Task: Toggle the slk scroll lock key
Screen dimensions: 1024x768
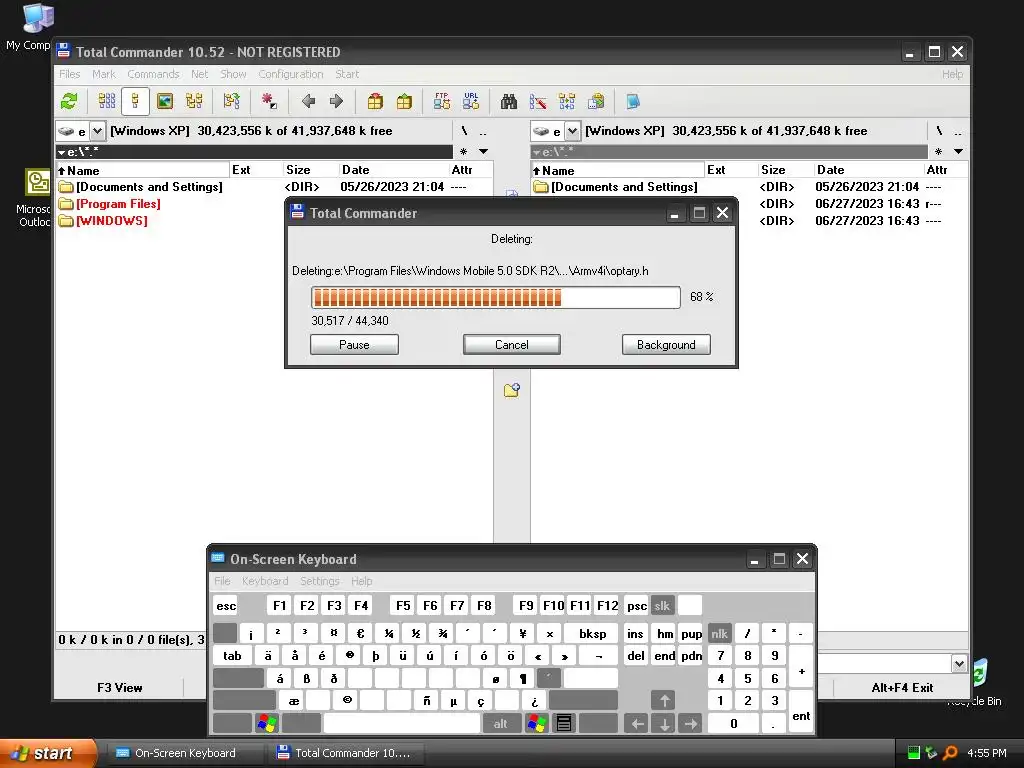Action: click(662, 605)
